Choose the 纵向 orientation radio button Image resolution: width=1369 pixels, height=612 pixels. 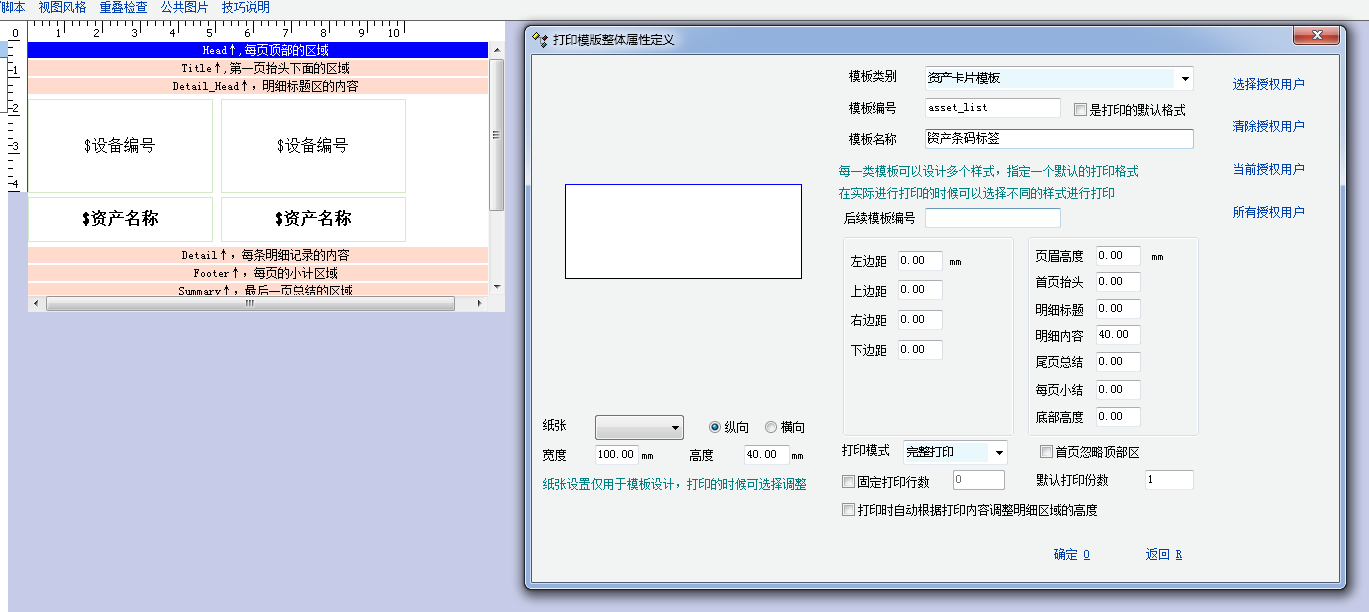pos(715,427)
